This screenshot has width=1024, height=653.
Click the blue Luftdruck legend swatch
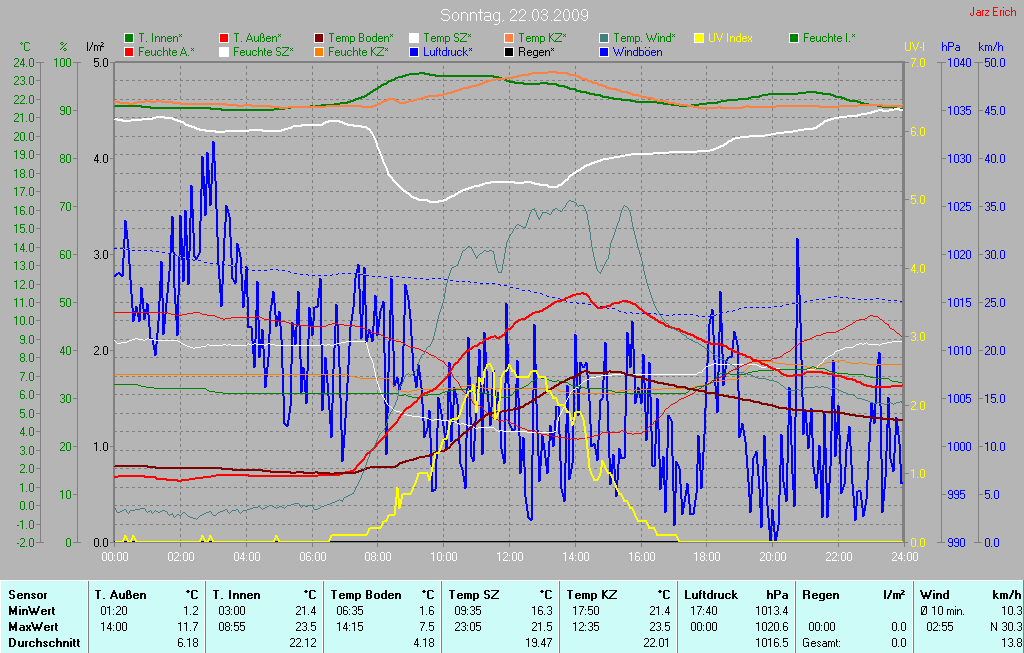click(x=414, y=52)
